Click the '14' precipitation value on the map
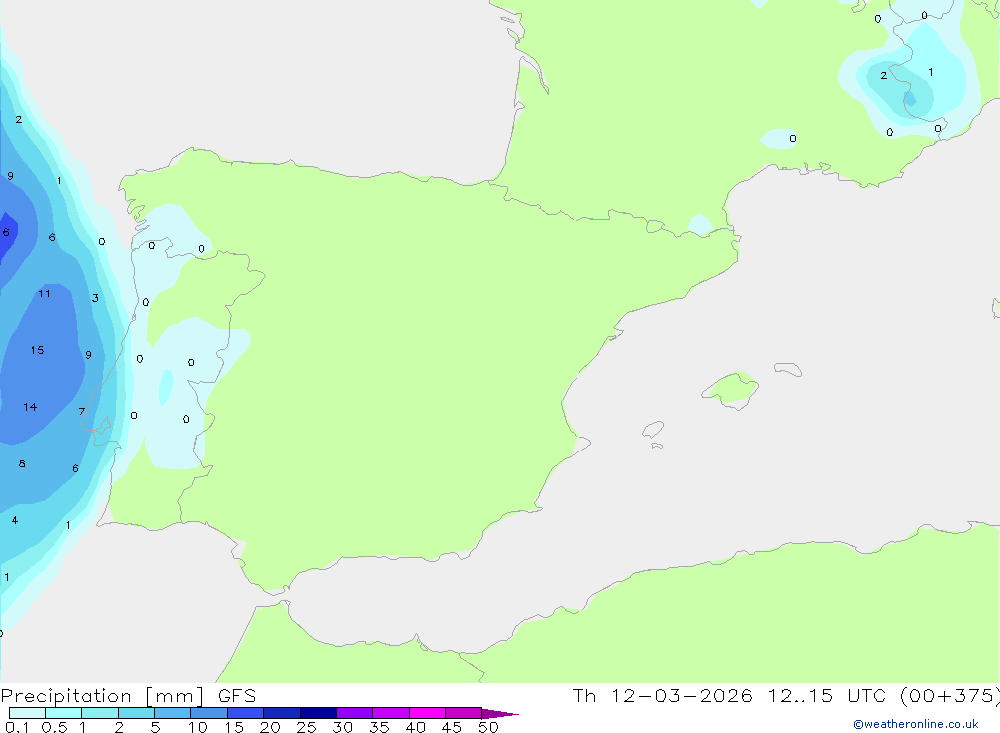1000x733 pixels. point(30,407)
